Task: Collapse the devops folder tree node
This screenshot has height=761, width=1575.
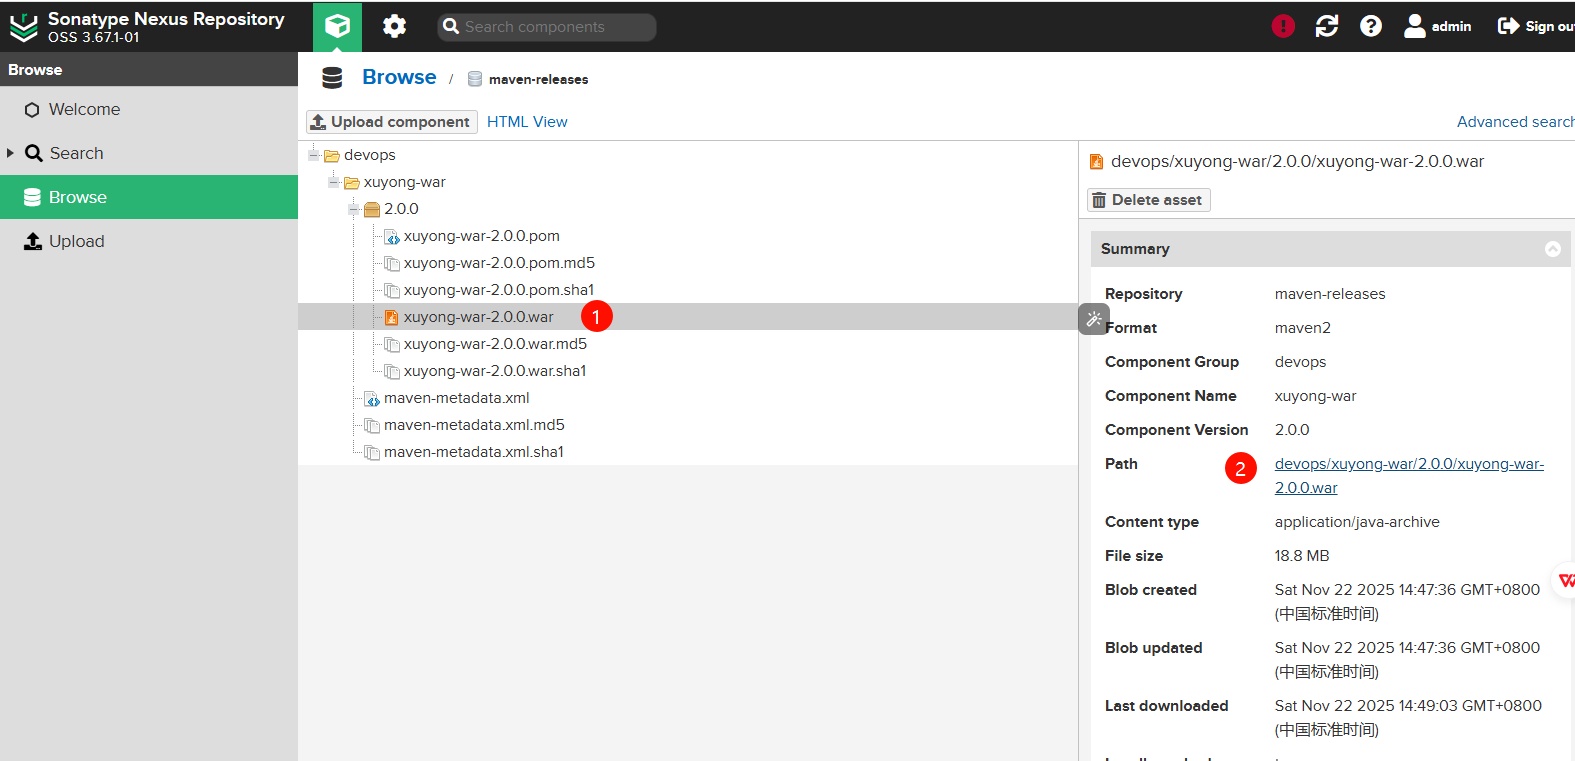Action: click(314, 155)
